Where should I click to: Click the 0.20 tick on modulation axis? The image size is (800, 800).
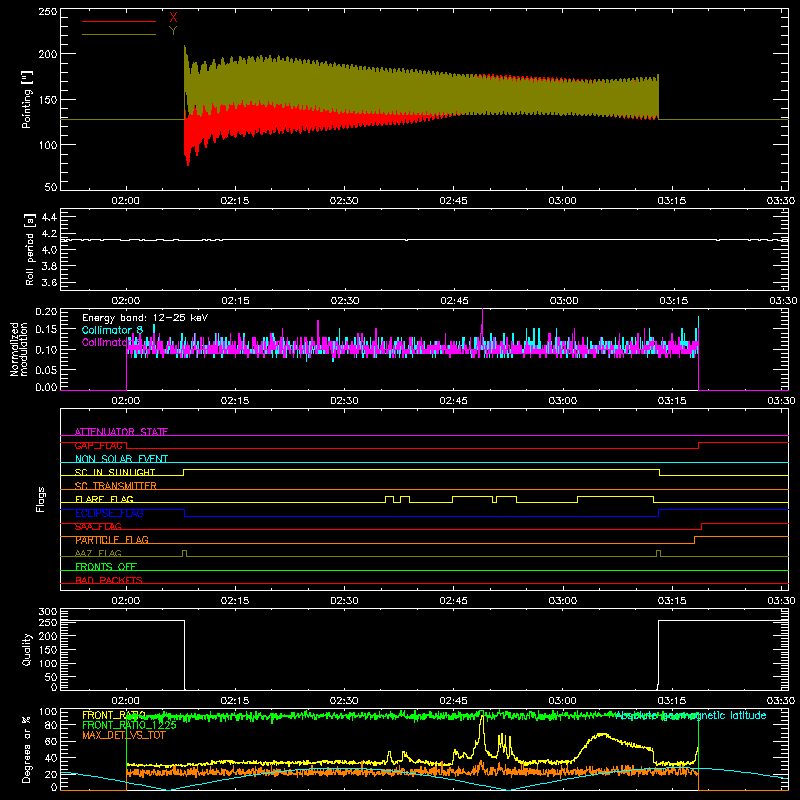tap(46, 312)
